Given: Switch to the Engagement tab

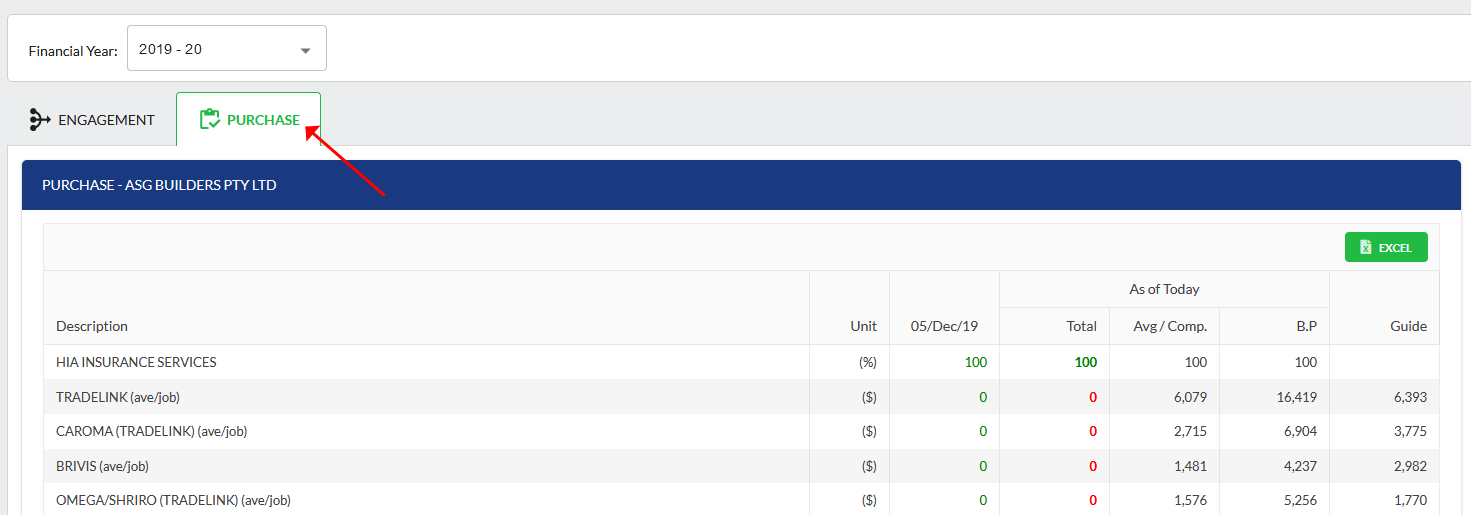Looking at the screenshot, I should coord(106,120).
